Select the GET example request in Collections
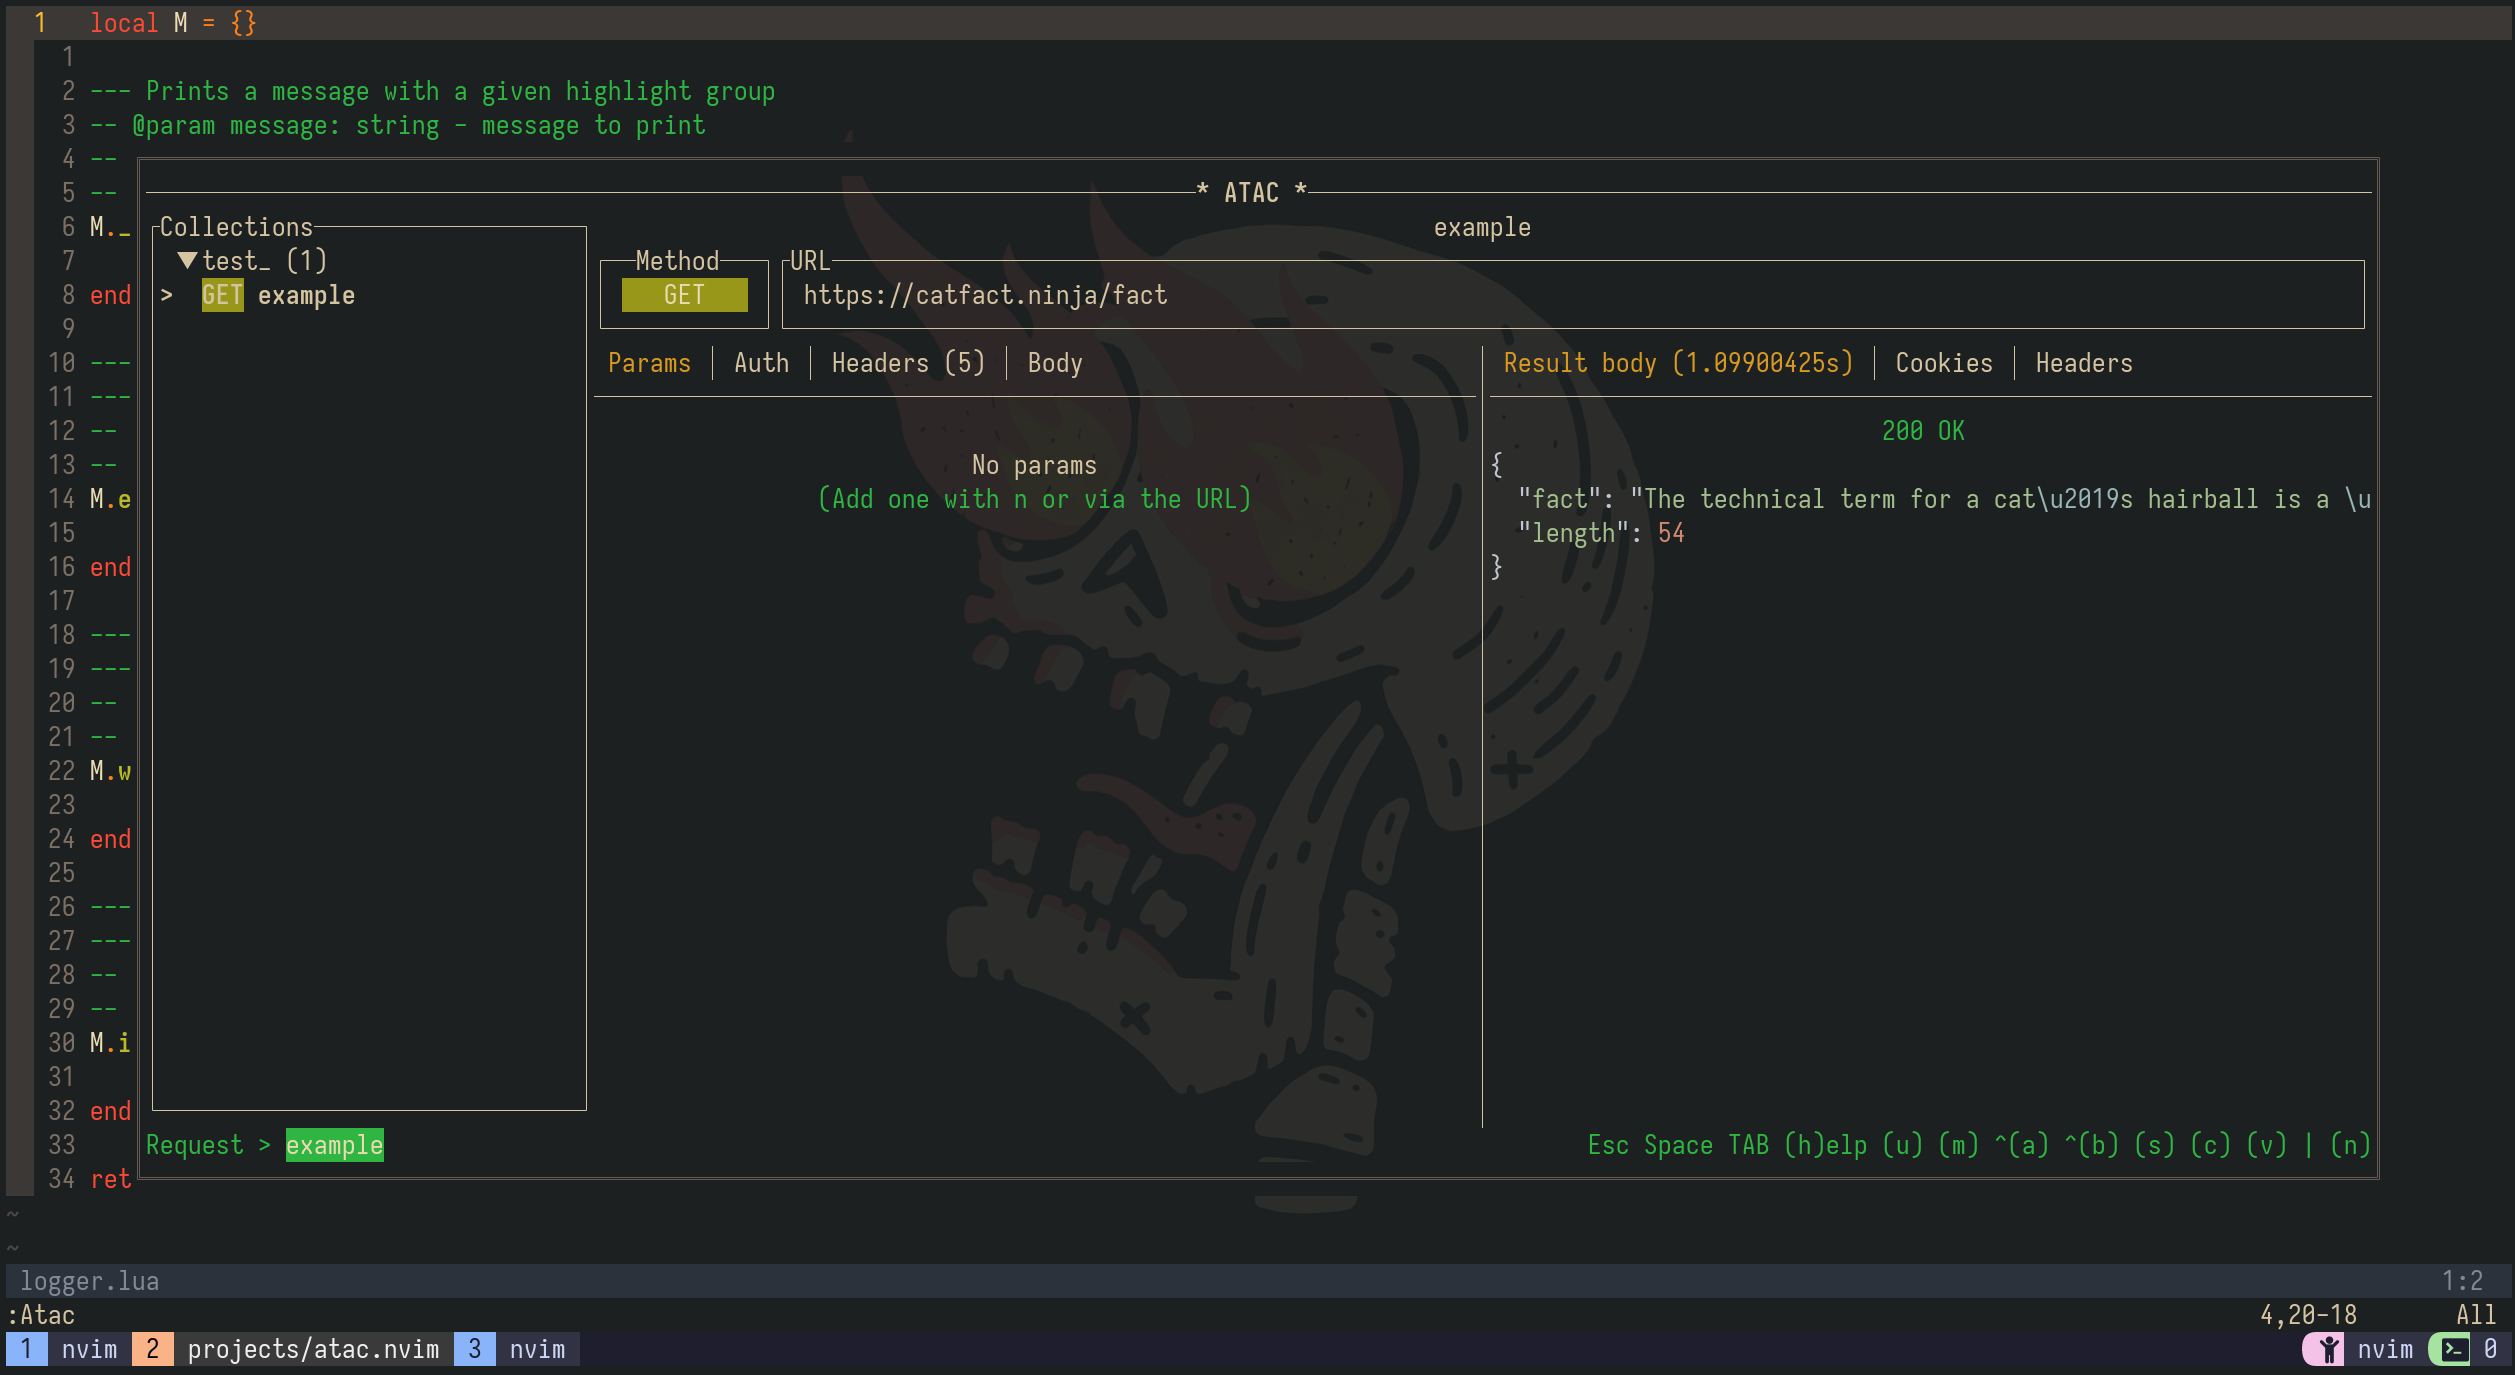This screenshot has width=2515, height=1375. 278,296
